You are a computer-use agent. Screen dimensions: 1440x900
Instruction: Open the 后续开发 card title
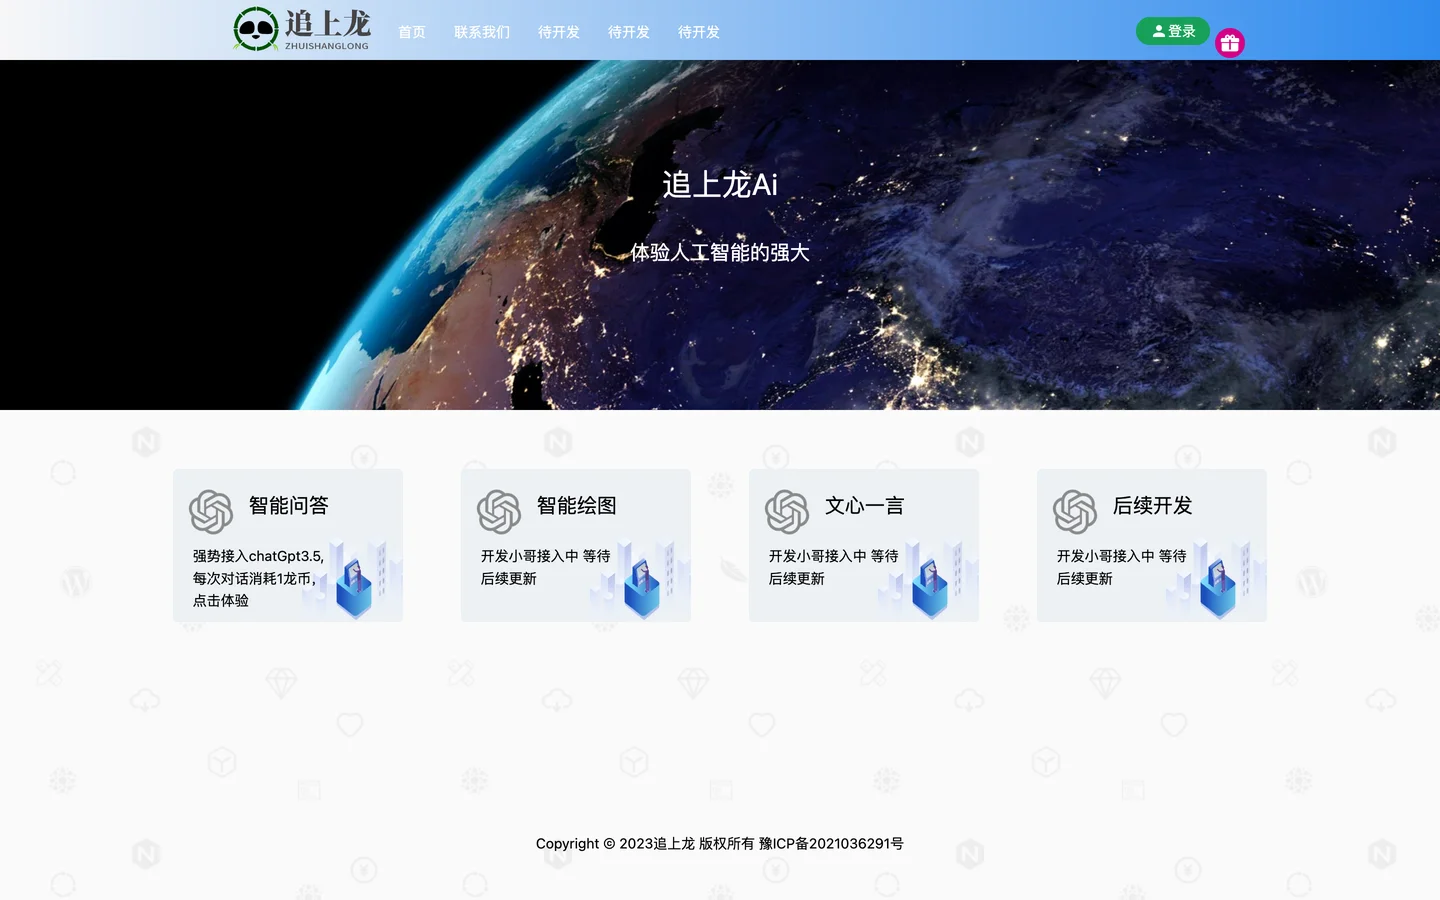tap(1153, 506)
